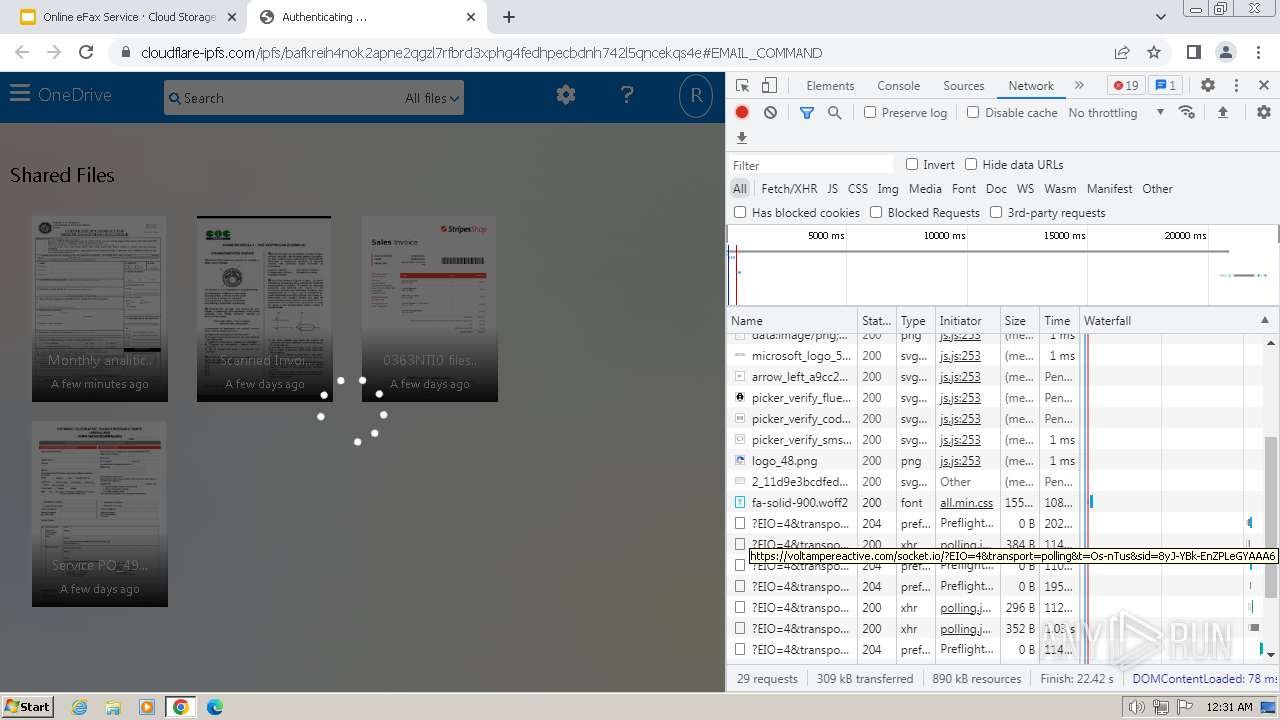Click the import HAR upload icon

click(x=1222, y=113)
